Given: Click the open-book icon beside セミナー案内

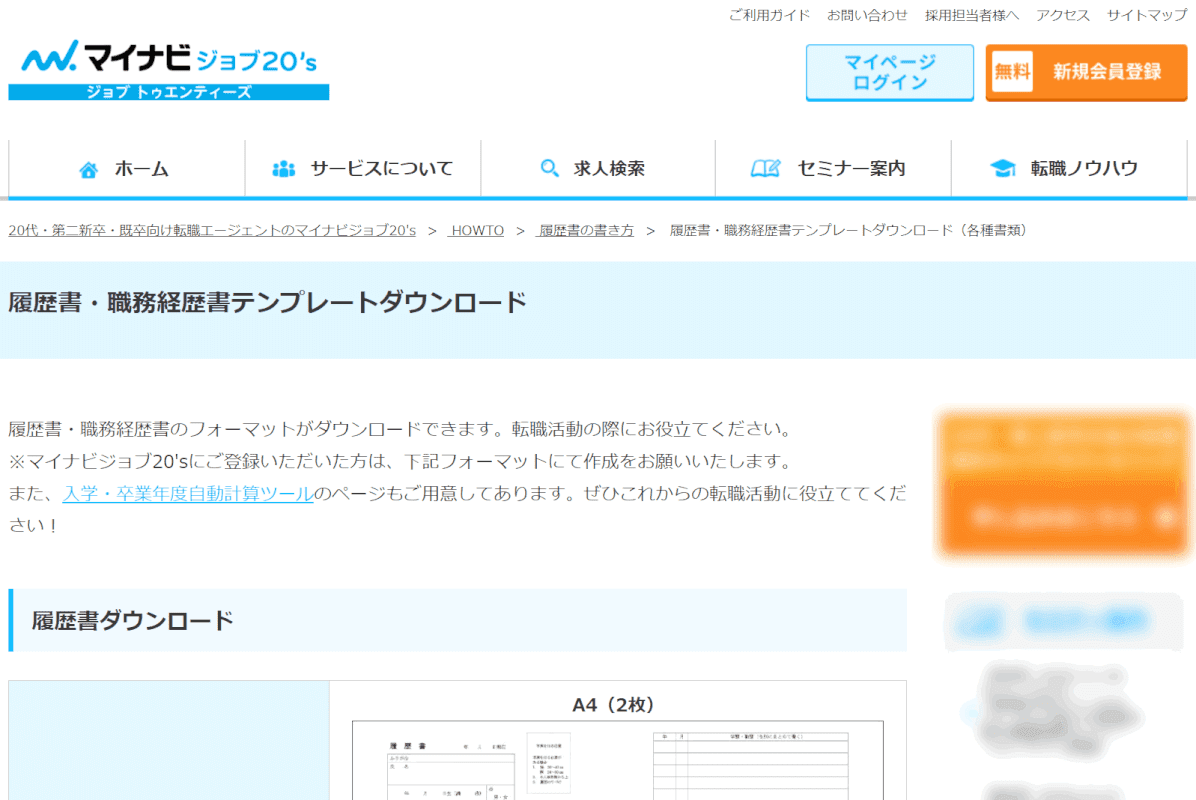Looking at the screenshot, I should tap(765, 169).
